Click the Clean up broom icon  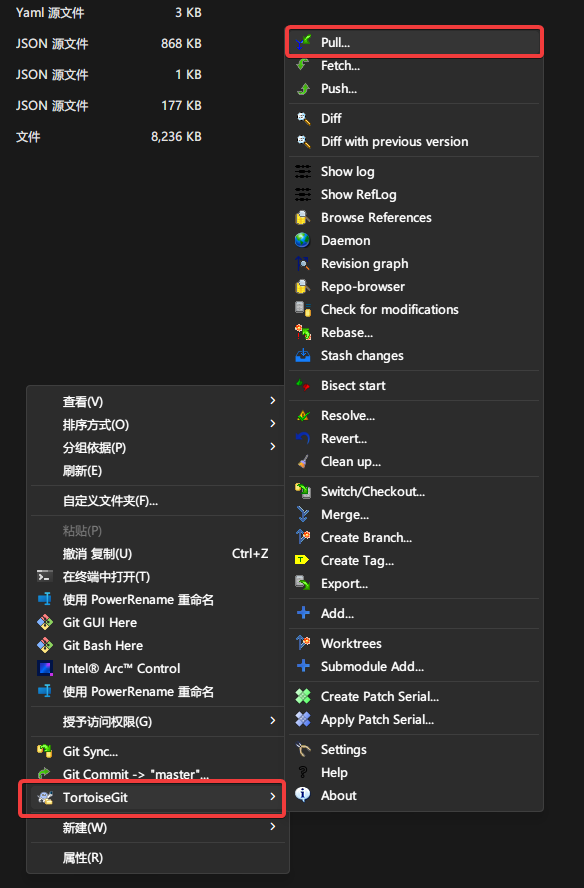(x=303, y=462)
